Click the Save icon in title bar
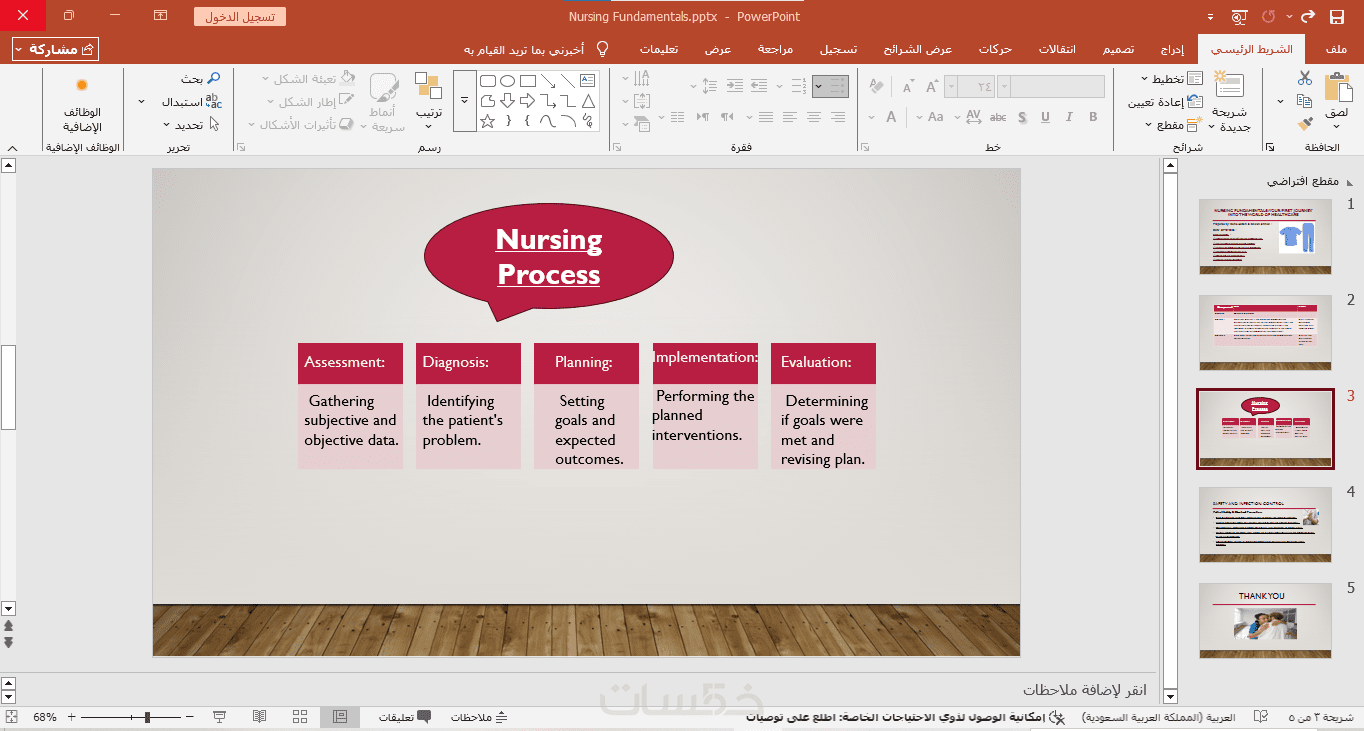Screen dimensions: 1364x731 [1337, 17]
